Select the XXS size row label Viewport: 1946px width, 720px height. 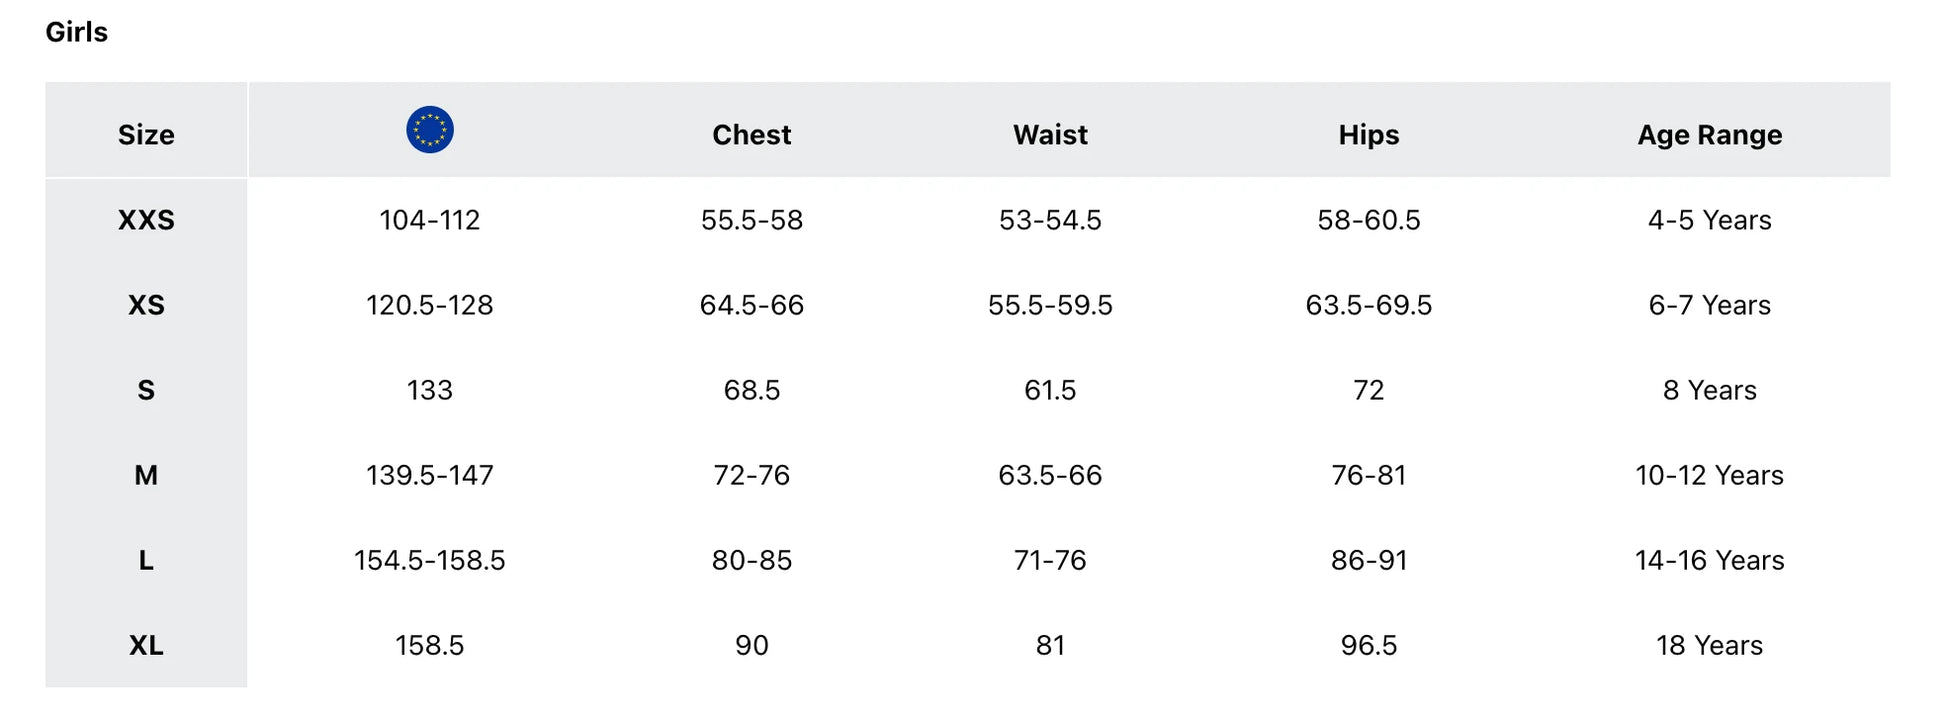[146, 220]
